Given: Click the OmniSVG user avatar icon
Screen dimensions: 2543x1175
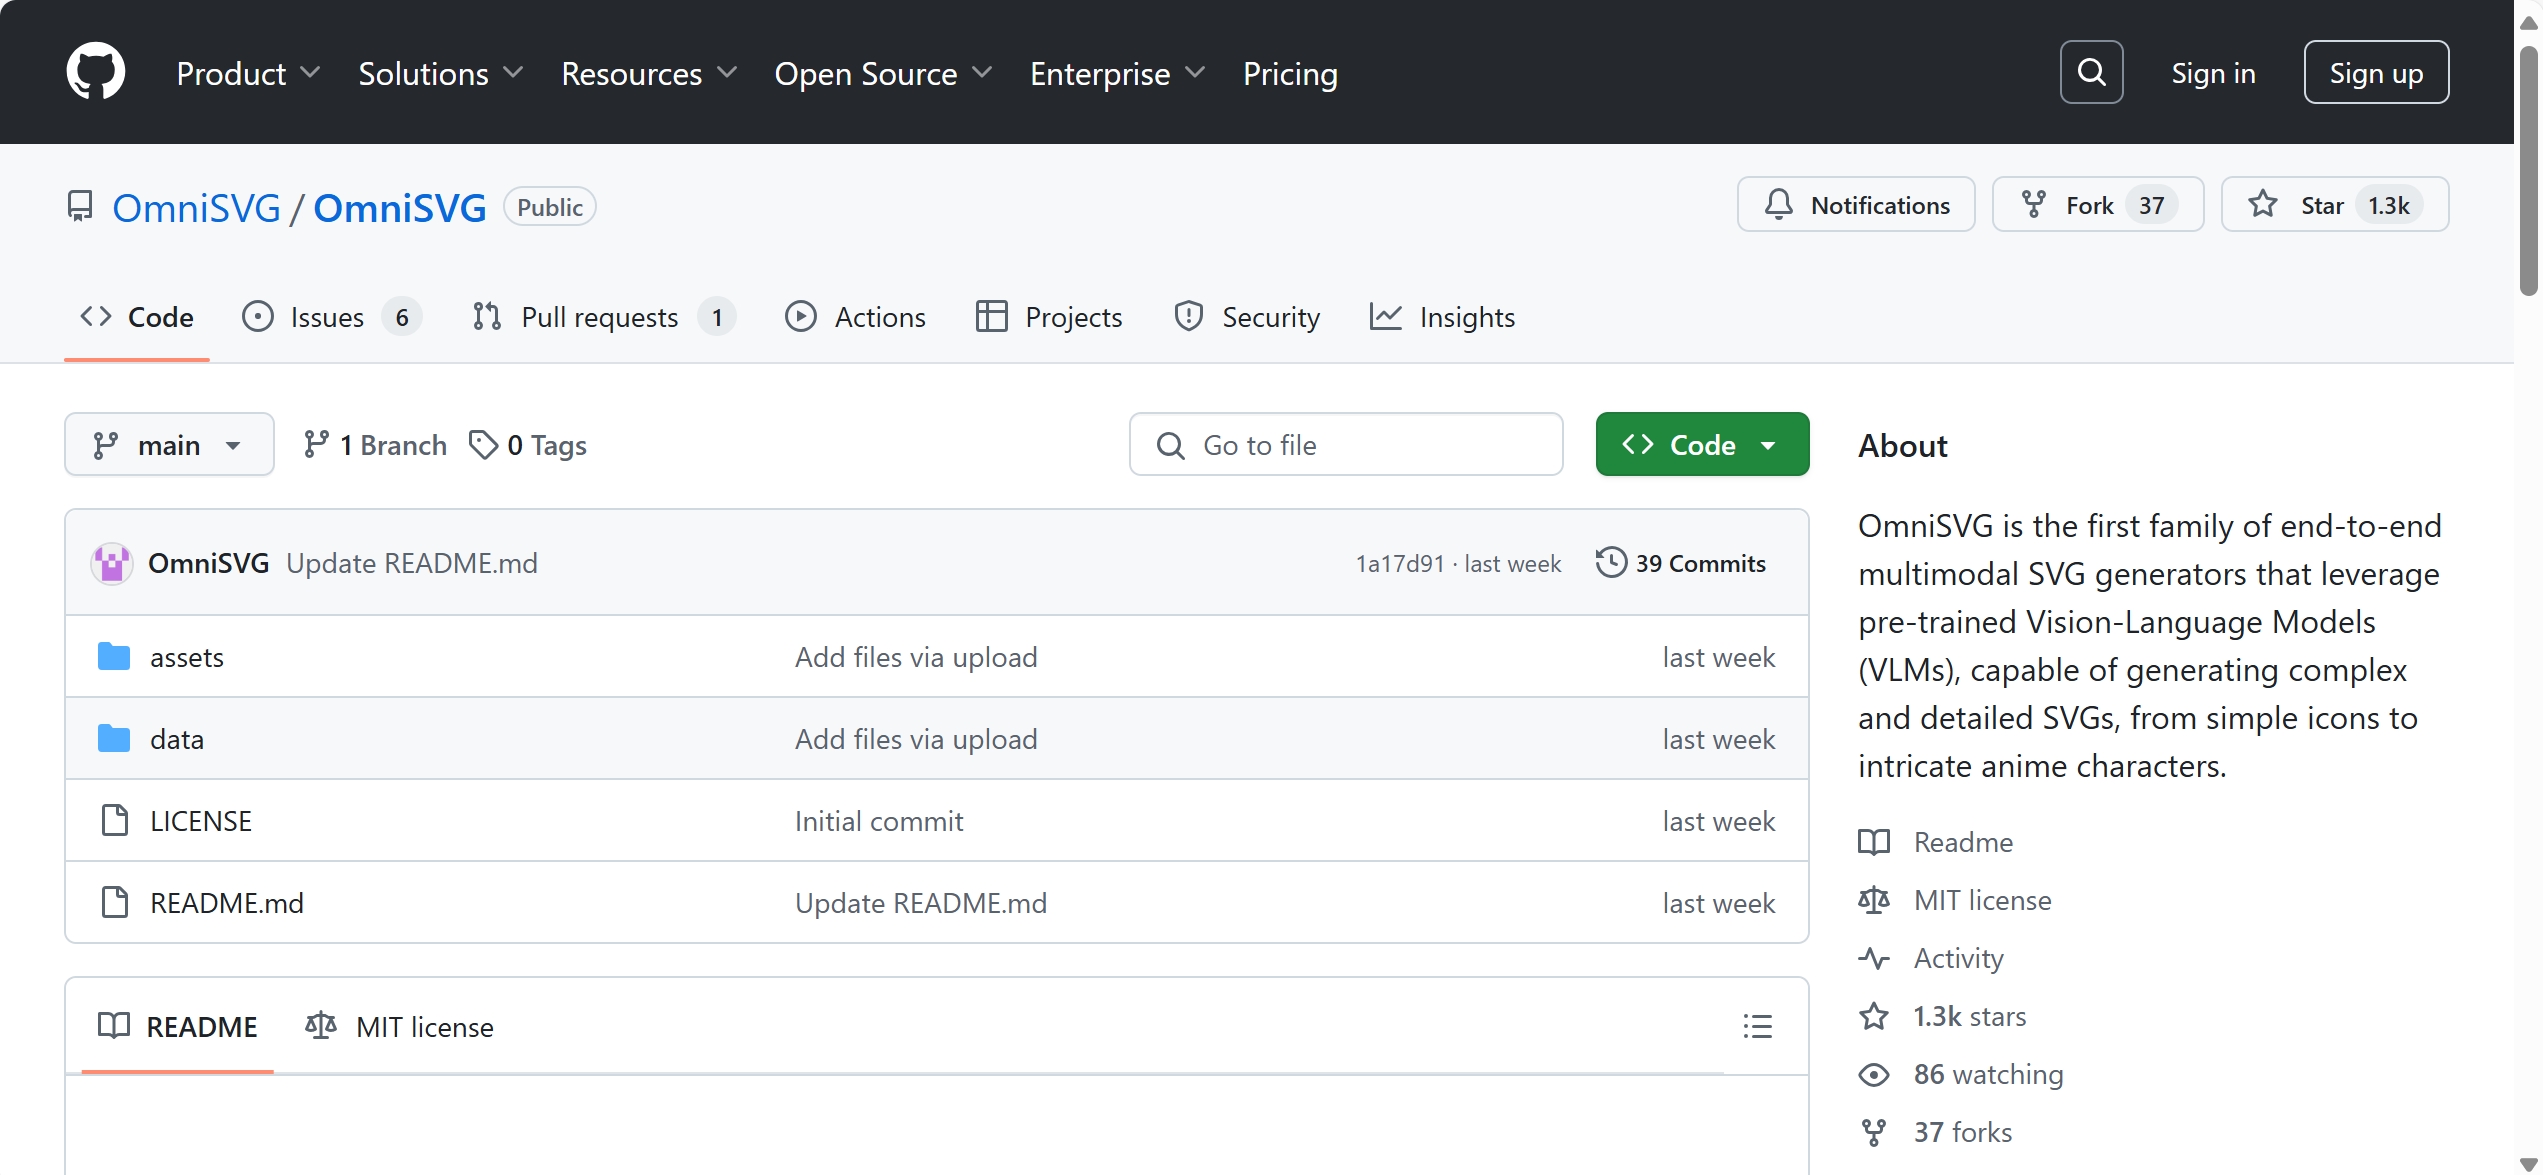Looking at the screenshot, I should (112, 563).
